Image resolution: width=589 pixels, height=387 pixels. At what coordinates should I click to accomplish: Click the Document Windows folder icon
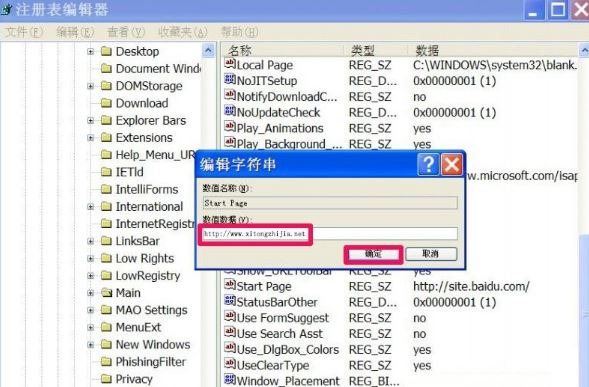107,68
